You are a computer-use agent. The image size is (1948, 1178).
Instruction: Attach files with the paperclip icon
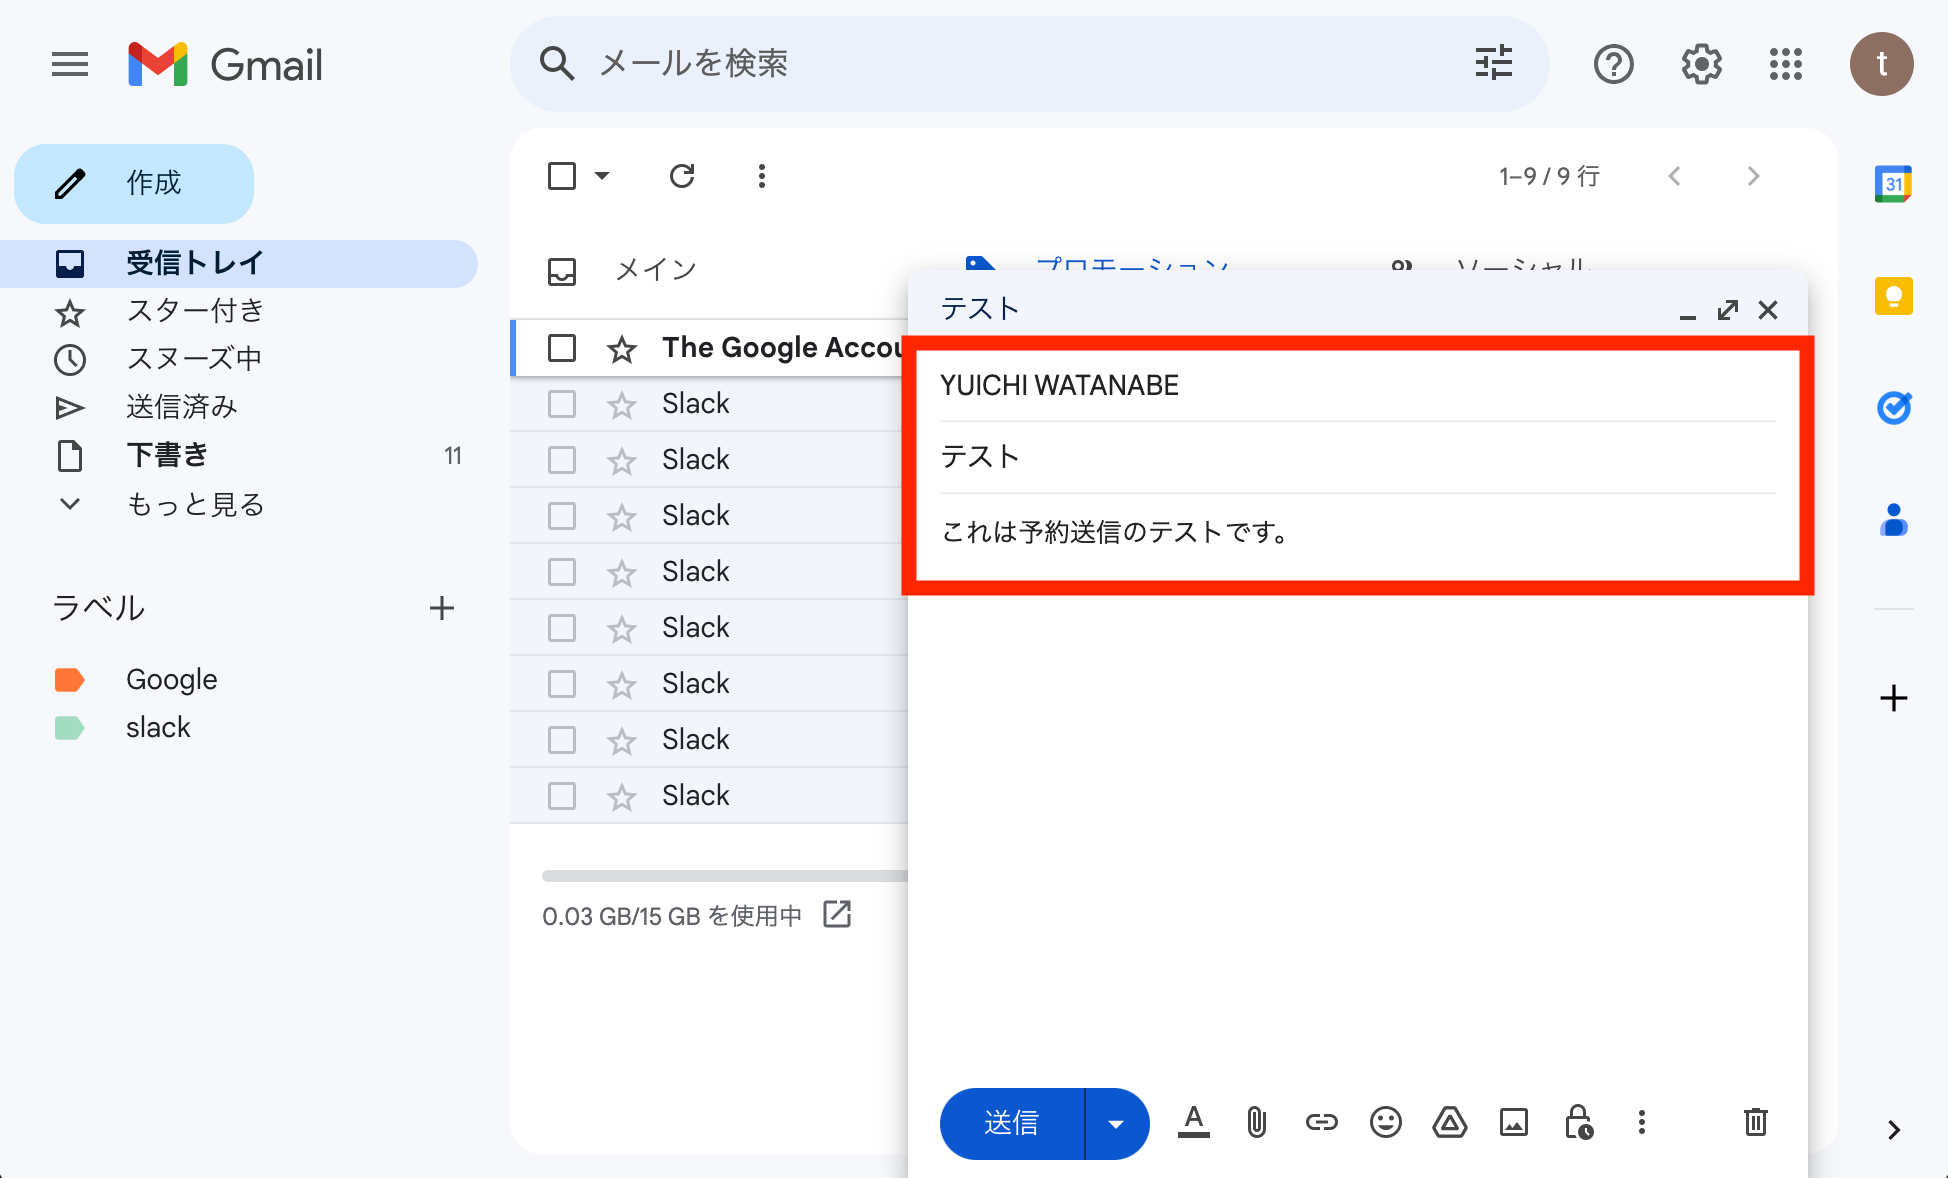1257,1122
